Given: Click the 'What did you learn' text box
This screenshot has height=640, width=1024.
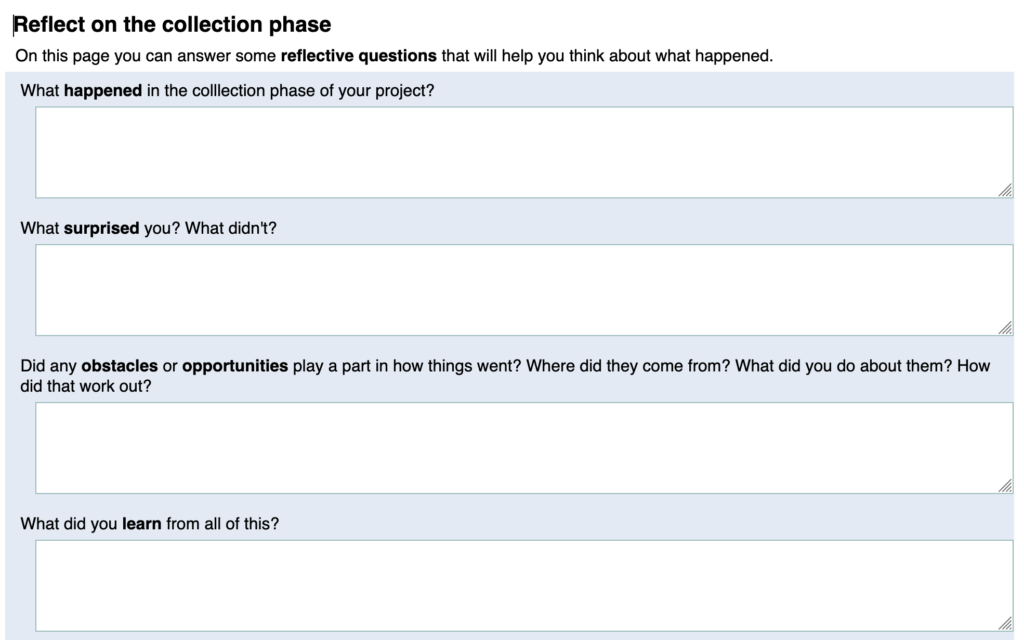Looking at the screenshot, I should coord(524,586).
